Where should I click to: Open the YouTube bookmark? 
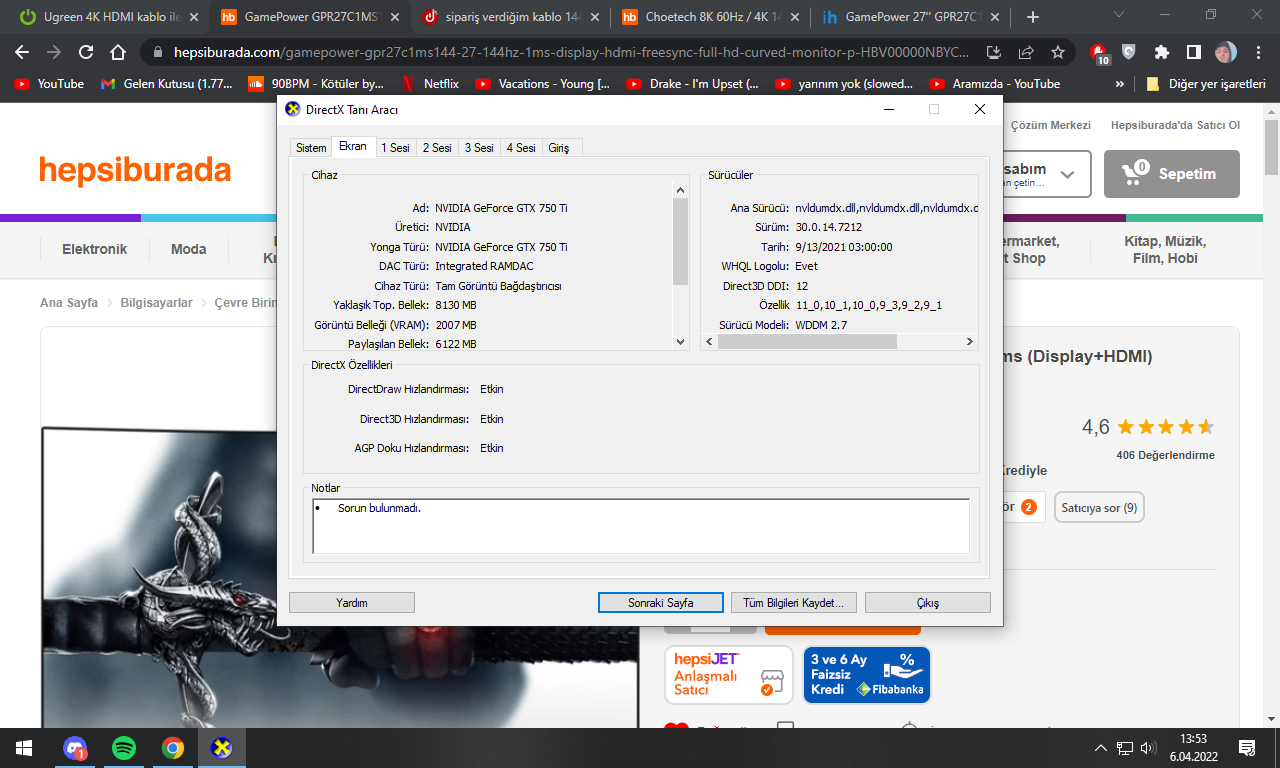49,84
